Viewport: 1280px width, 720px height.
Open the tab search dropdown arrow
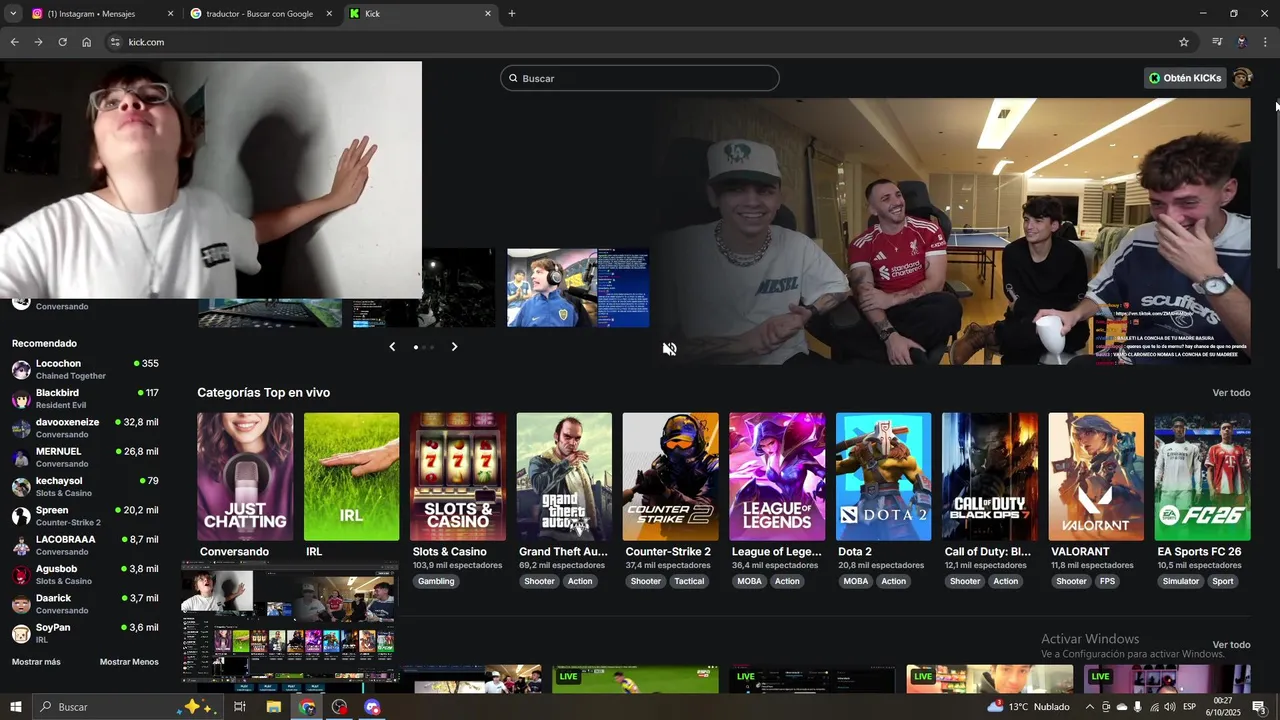(x=13, y=14)
